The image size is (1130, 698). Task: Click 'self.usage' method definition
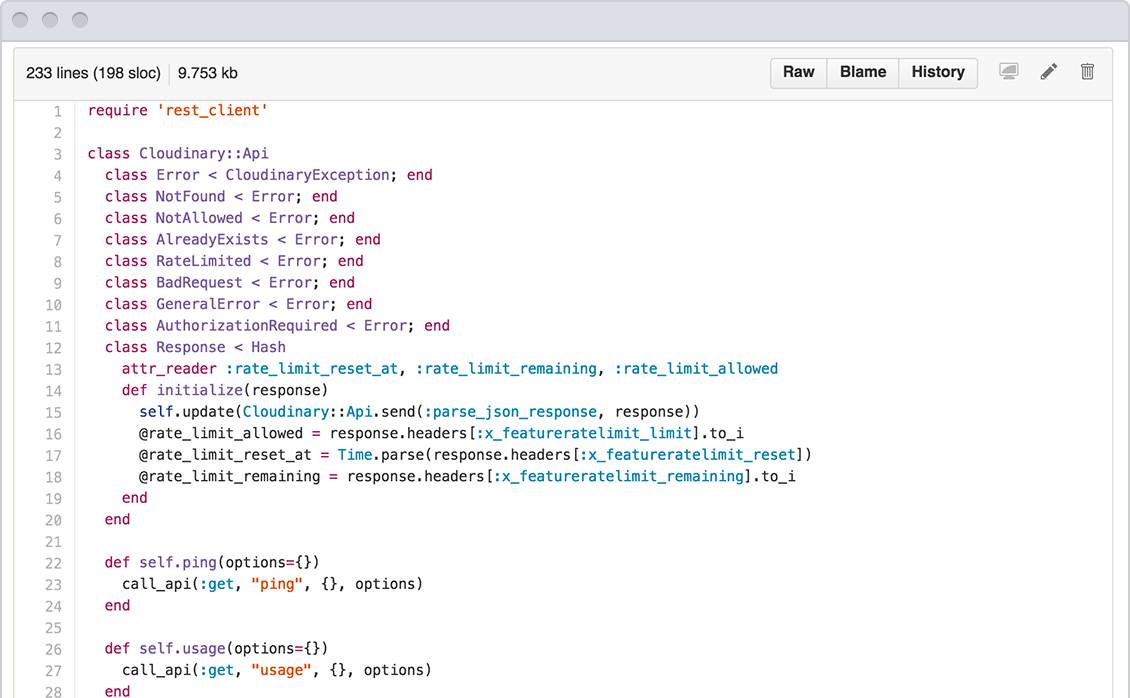(182, 649)
